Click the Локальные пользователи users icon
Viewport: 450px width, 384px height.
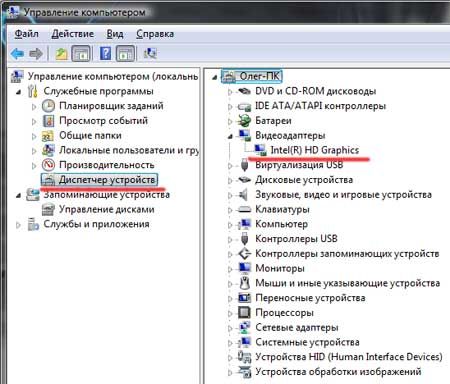coord(48,150)
